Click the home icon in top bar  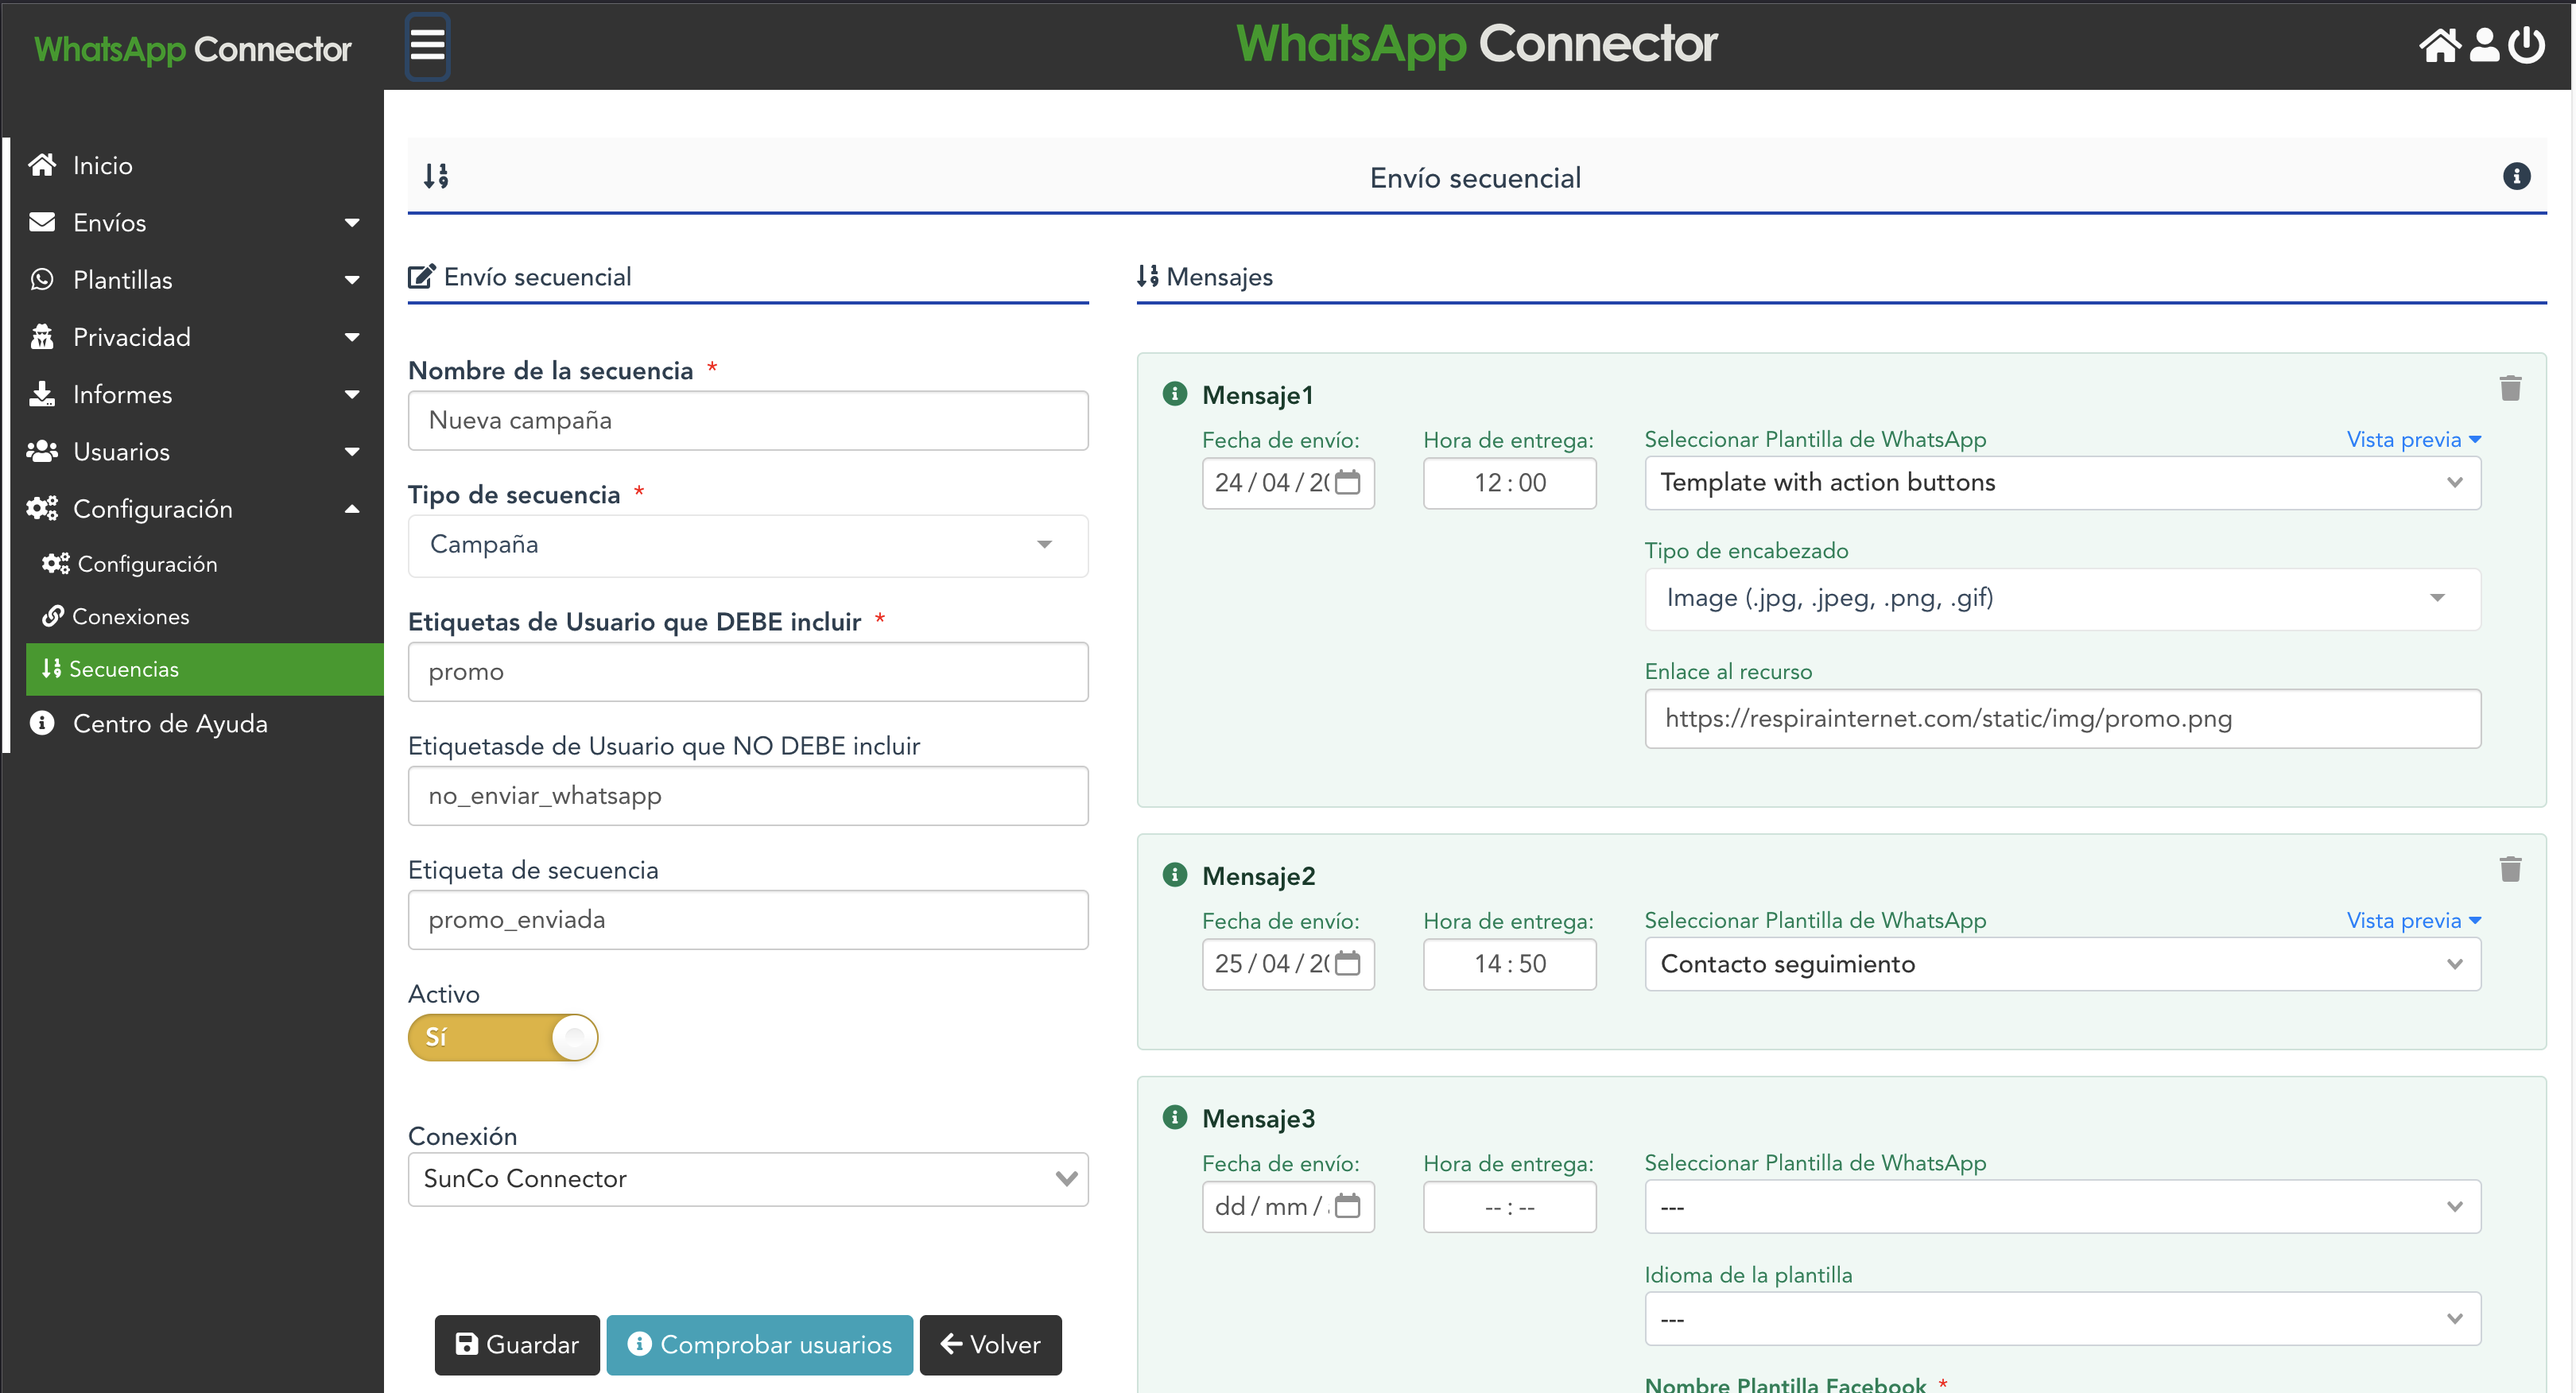(2439, 45)
